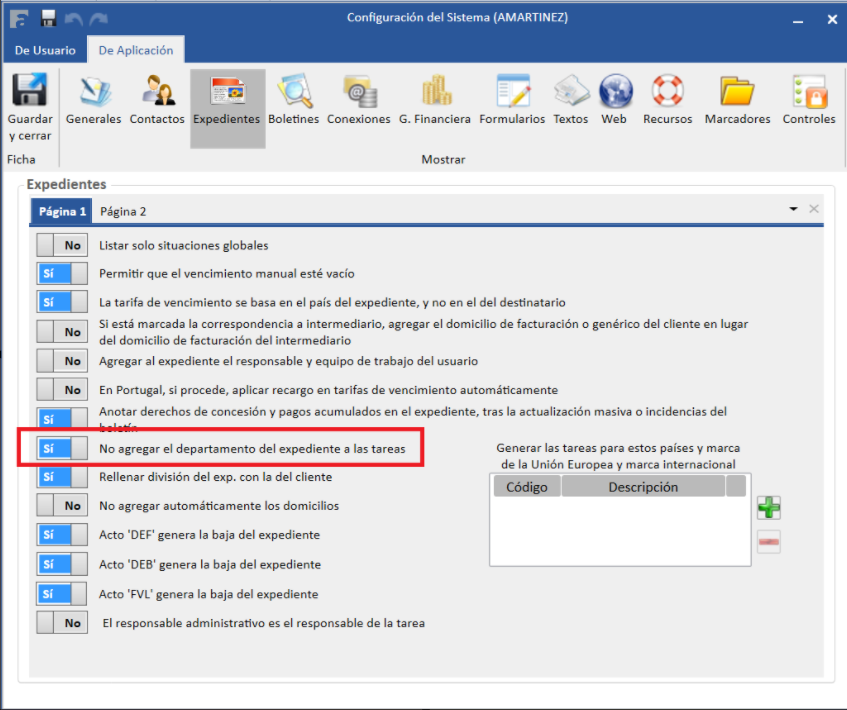Toggle Acto 'DEF' genera la baja switch
Screen dimensions: 847x710
62,534
